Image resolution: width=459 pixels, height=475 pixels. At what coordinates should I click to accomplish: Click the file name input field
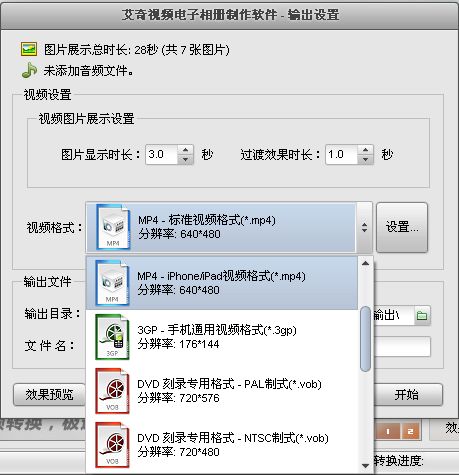click(x=402, y=347)
